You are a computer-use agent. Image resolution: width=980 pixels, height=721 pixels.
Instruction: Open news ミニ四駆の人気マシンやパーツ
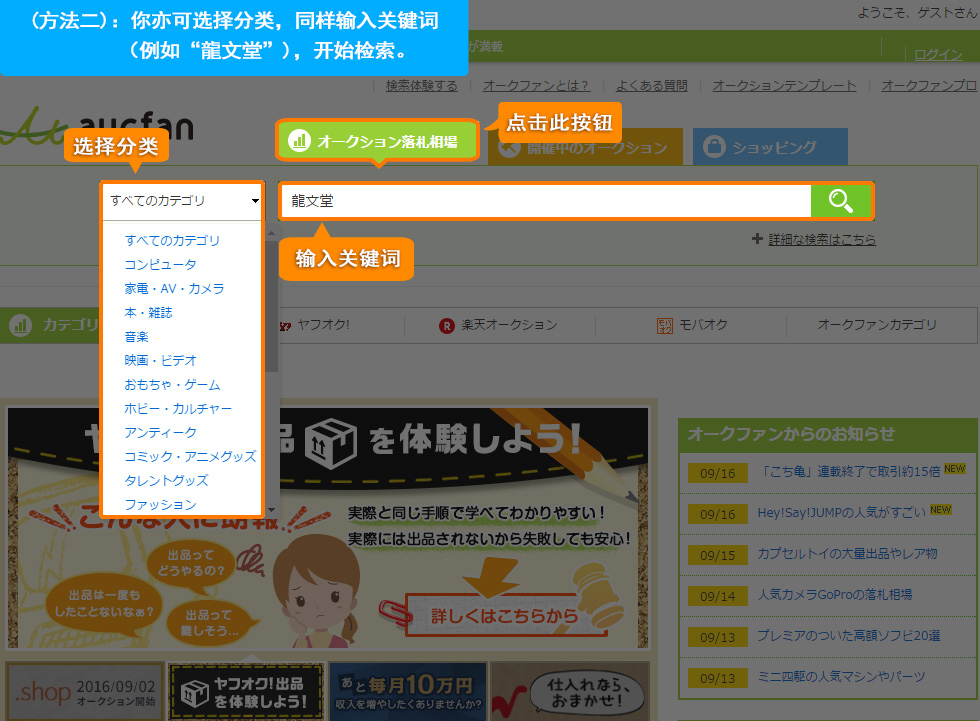841,677
